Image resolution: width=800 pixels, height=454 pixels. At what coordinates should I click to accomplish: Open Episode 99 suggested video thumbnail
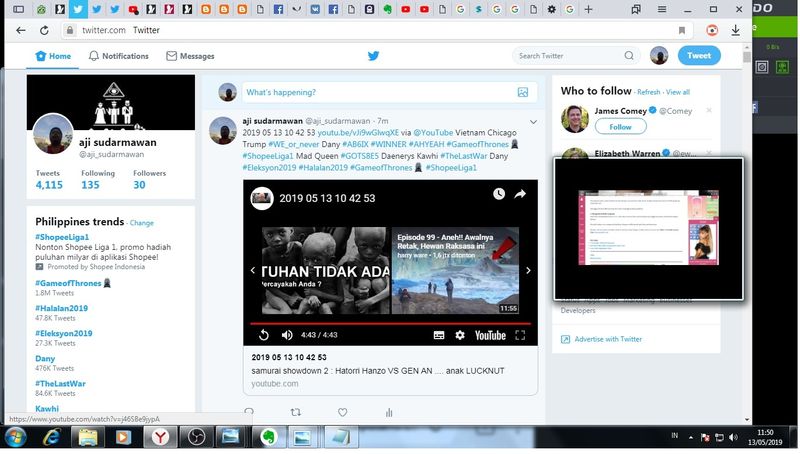(x=456, y=270)
